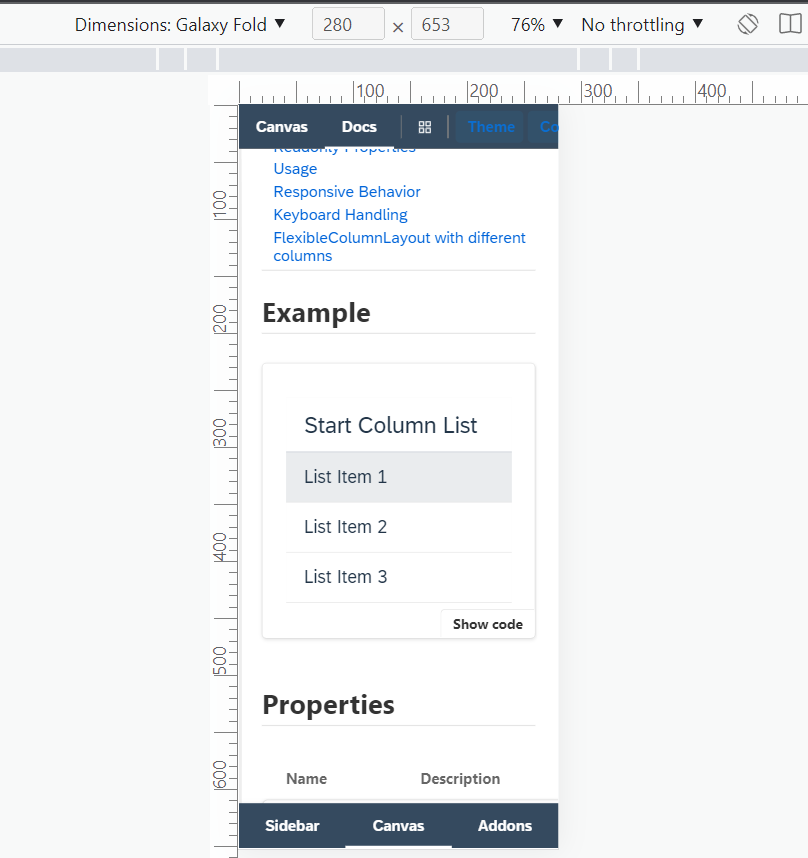Toggle the dual-screen fold mode icon
The height and width of the screenshot is (858, 808).
(791, 23)
